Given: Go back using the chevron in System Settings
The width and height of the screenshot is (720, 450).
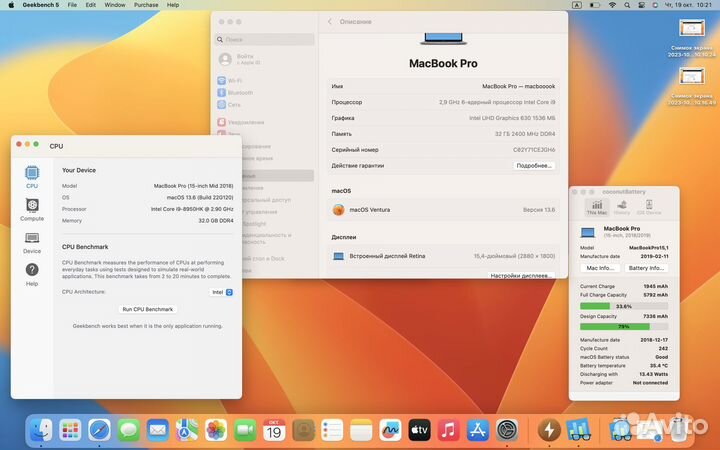Looking at the screenshot, I should pos(330,22).
